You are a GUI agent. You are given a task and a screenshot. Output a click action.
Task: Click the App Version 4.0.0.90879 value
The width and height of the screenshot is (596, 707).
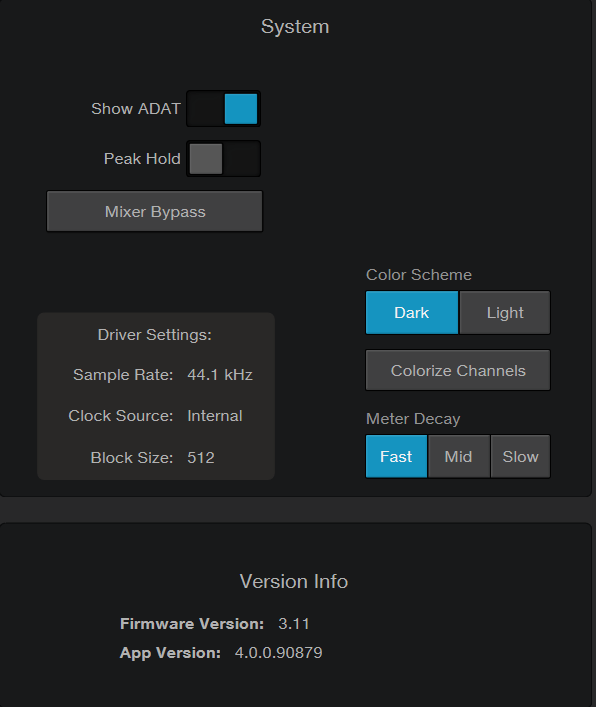[x=279, y=652]
